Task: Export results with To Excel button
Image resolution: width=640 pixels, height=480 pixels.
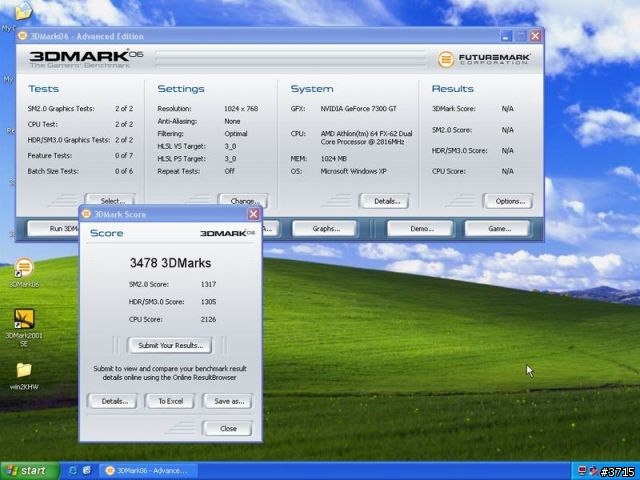Action: coord(170,401)
